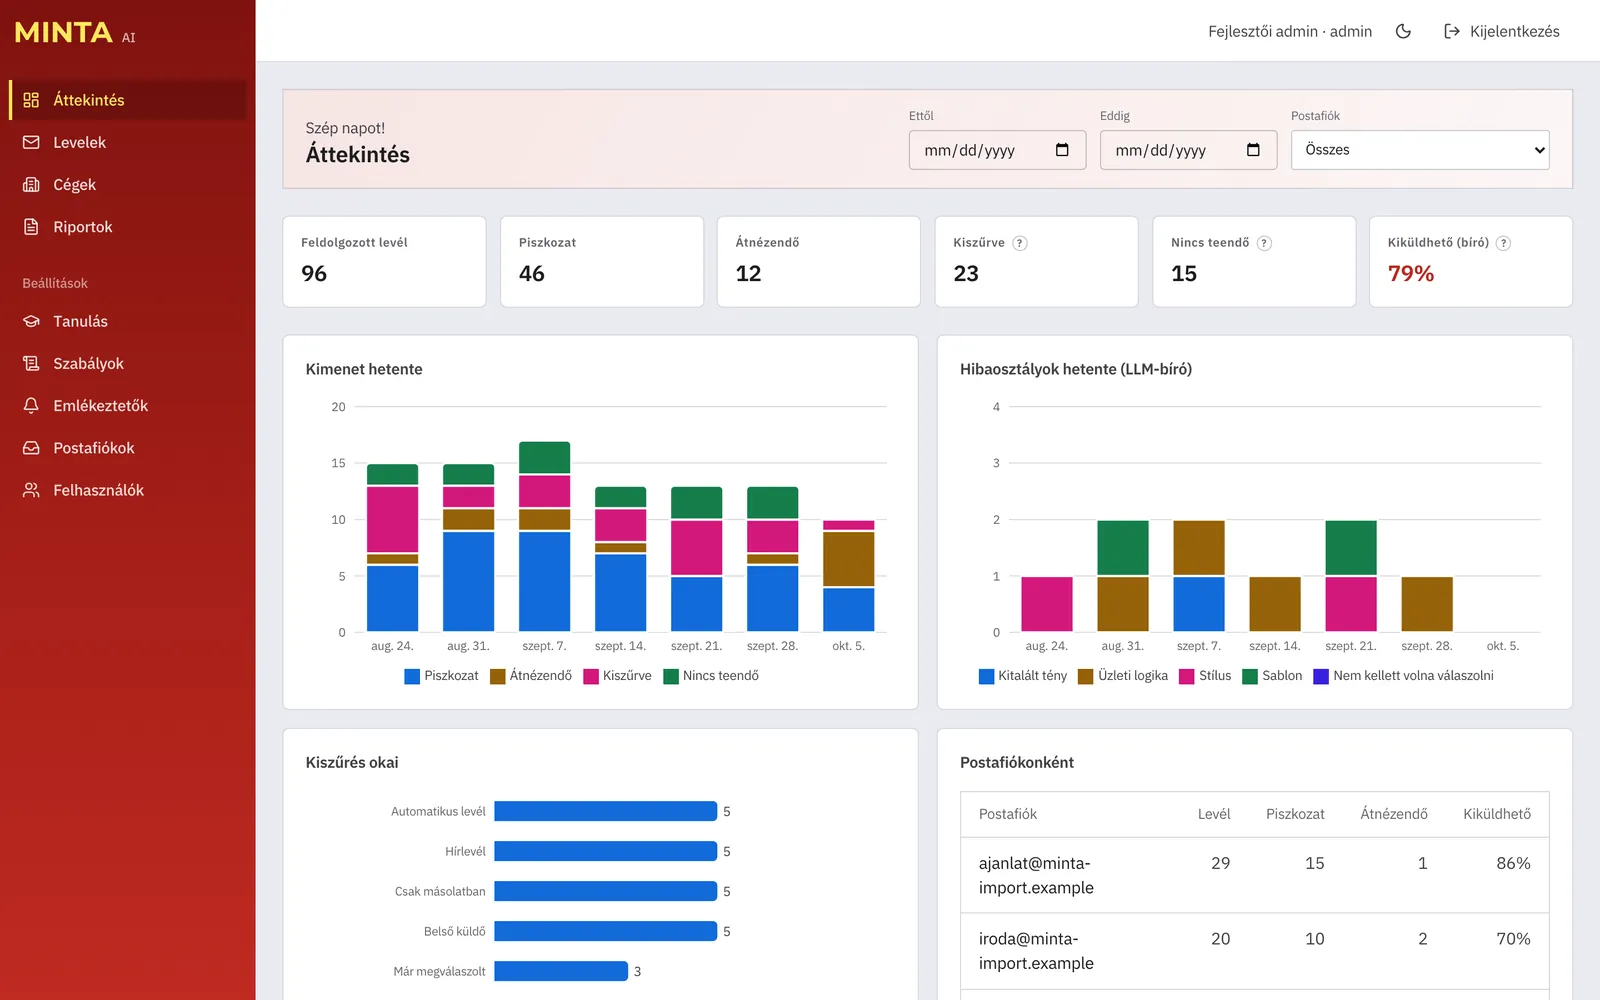Click the Emlékeztetők bell icon

tap(31, 406)
